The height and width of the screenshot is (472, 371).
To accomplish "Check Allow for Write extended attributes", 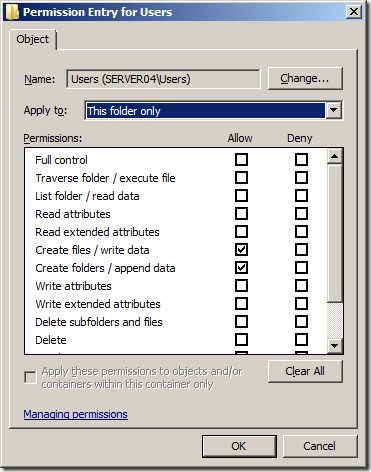I will pyautogui.click(x=241, y=304).
